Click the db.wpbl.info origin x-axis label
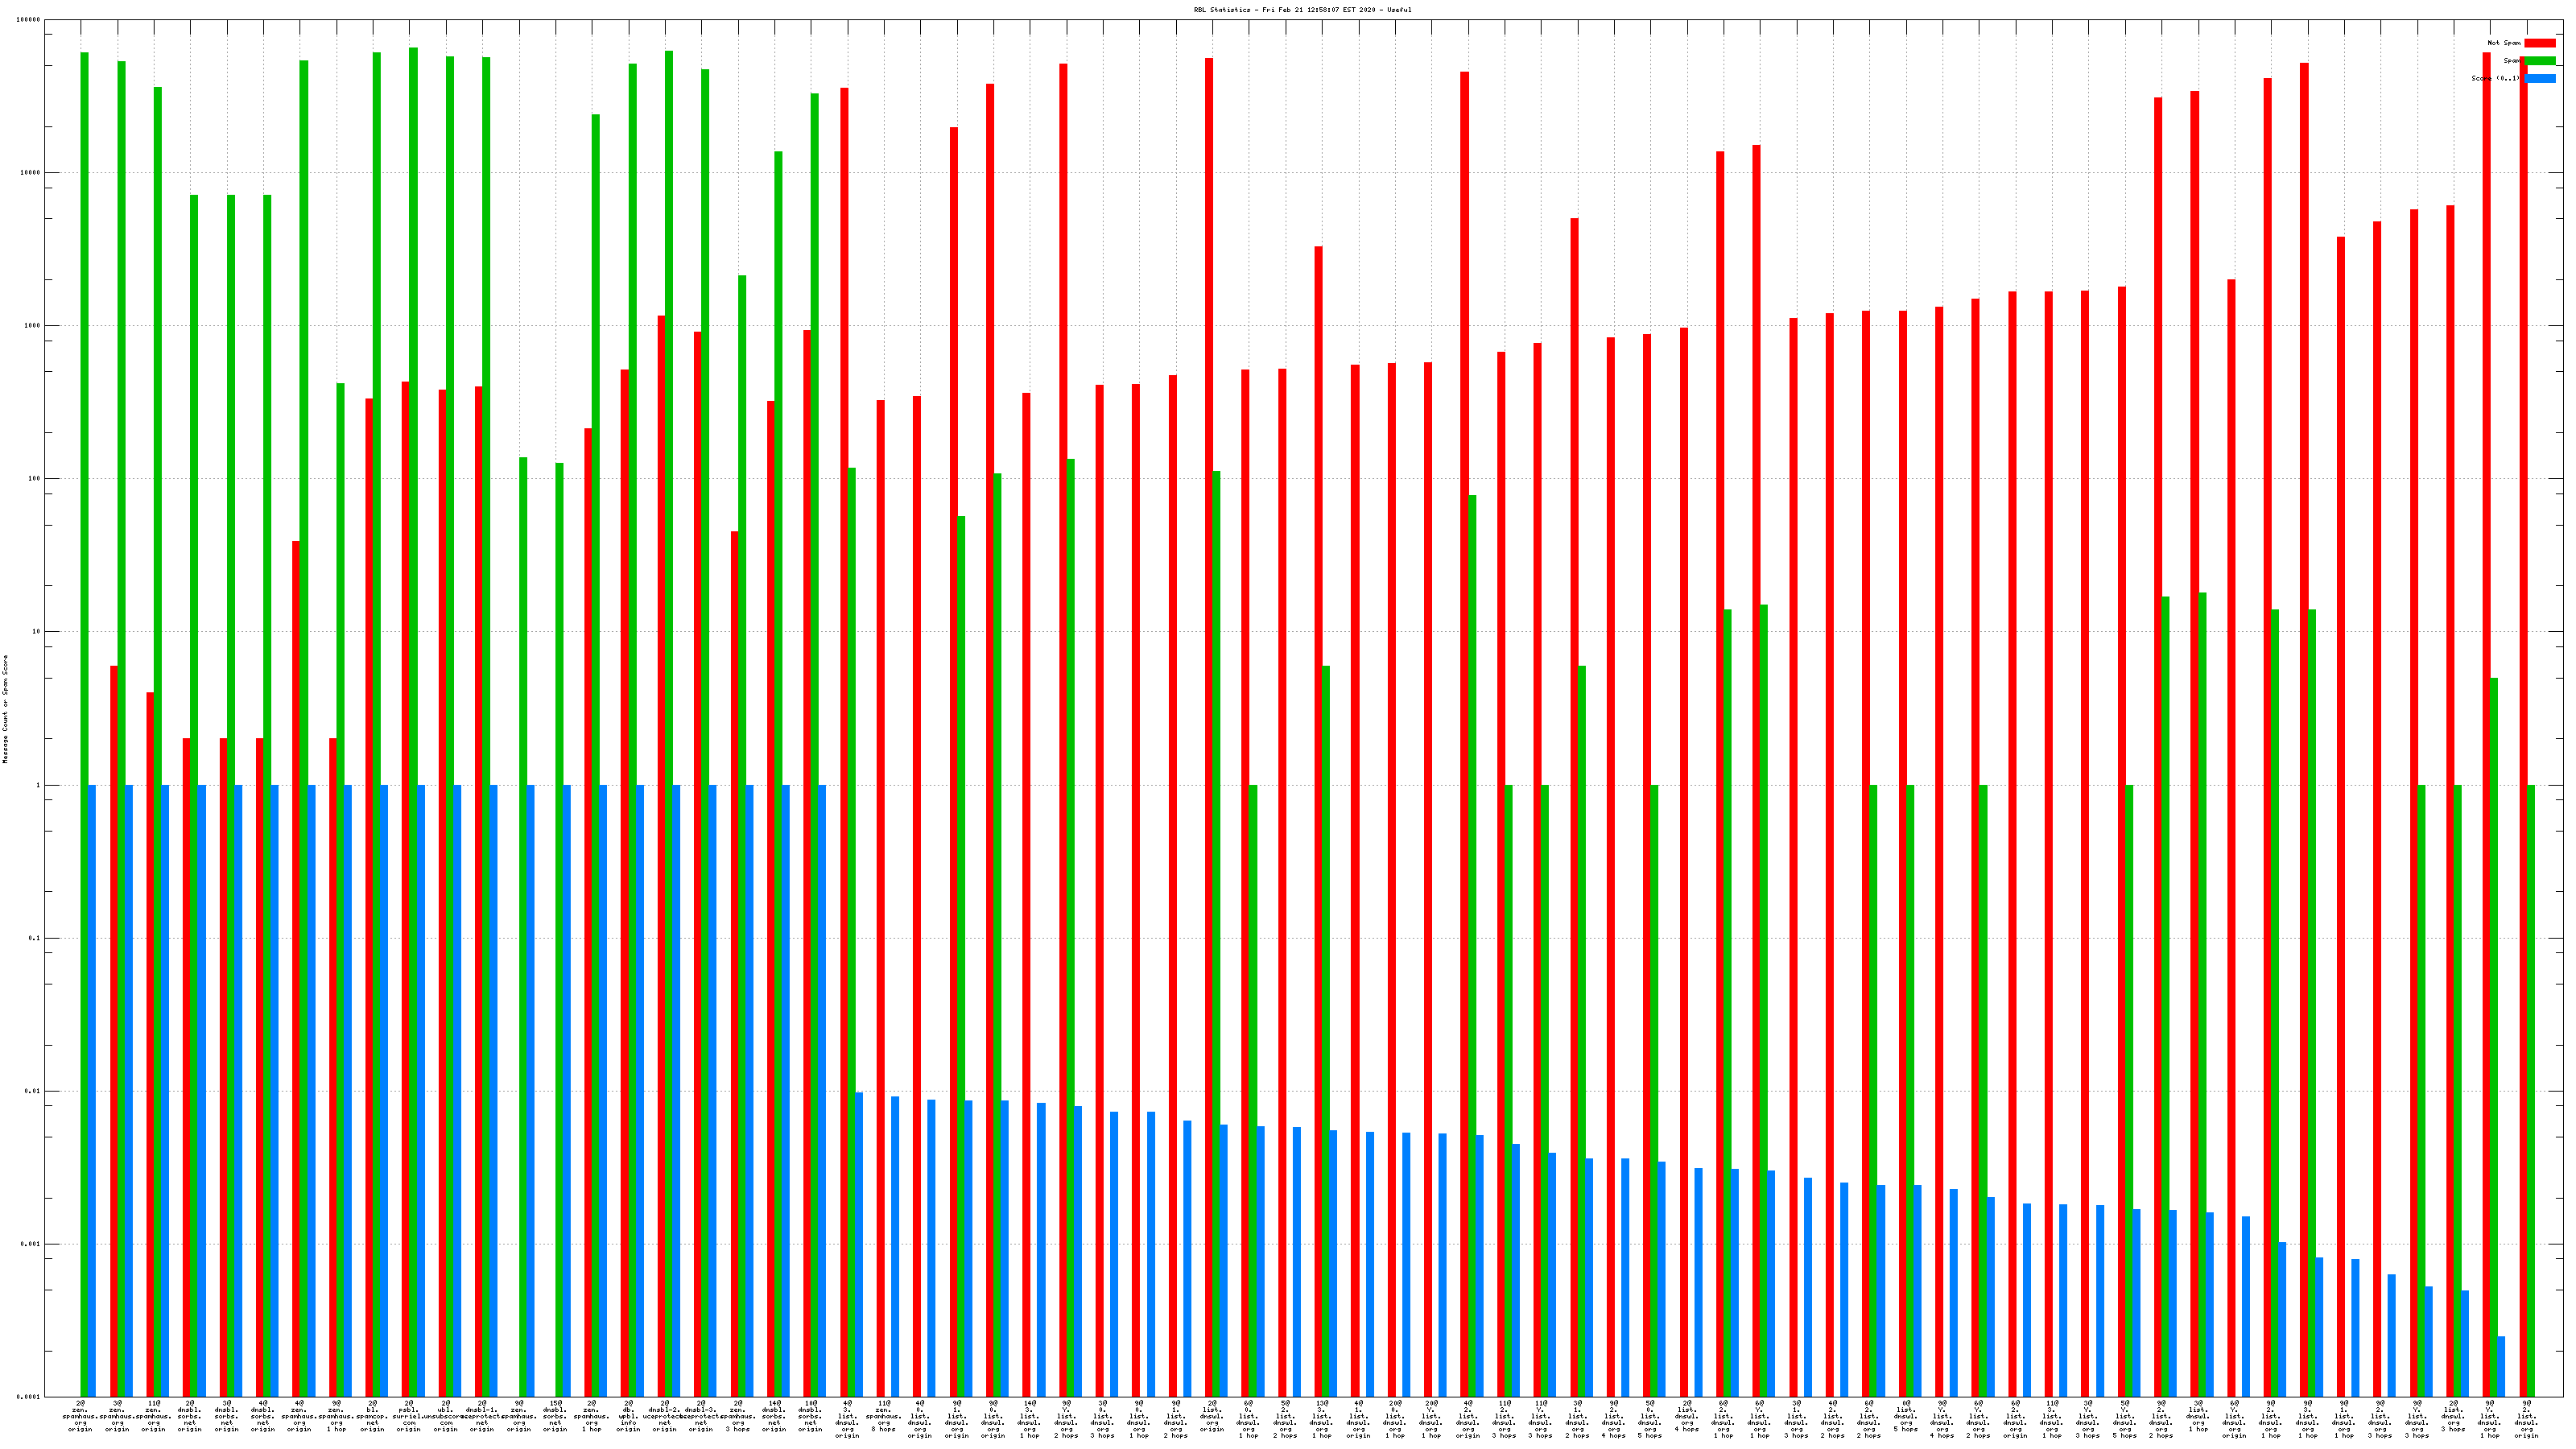Screen dimensions: 2576x1449 628,1417
